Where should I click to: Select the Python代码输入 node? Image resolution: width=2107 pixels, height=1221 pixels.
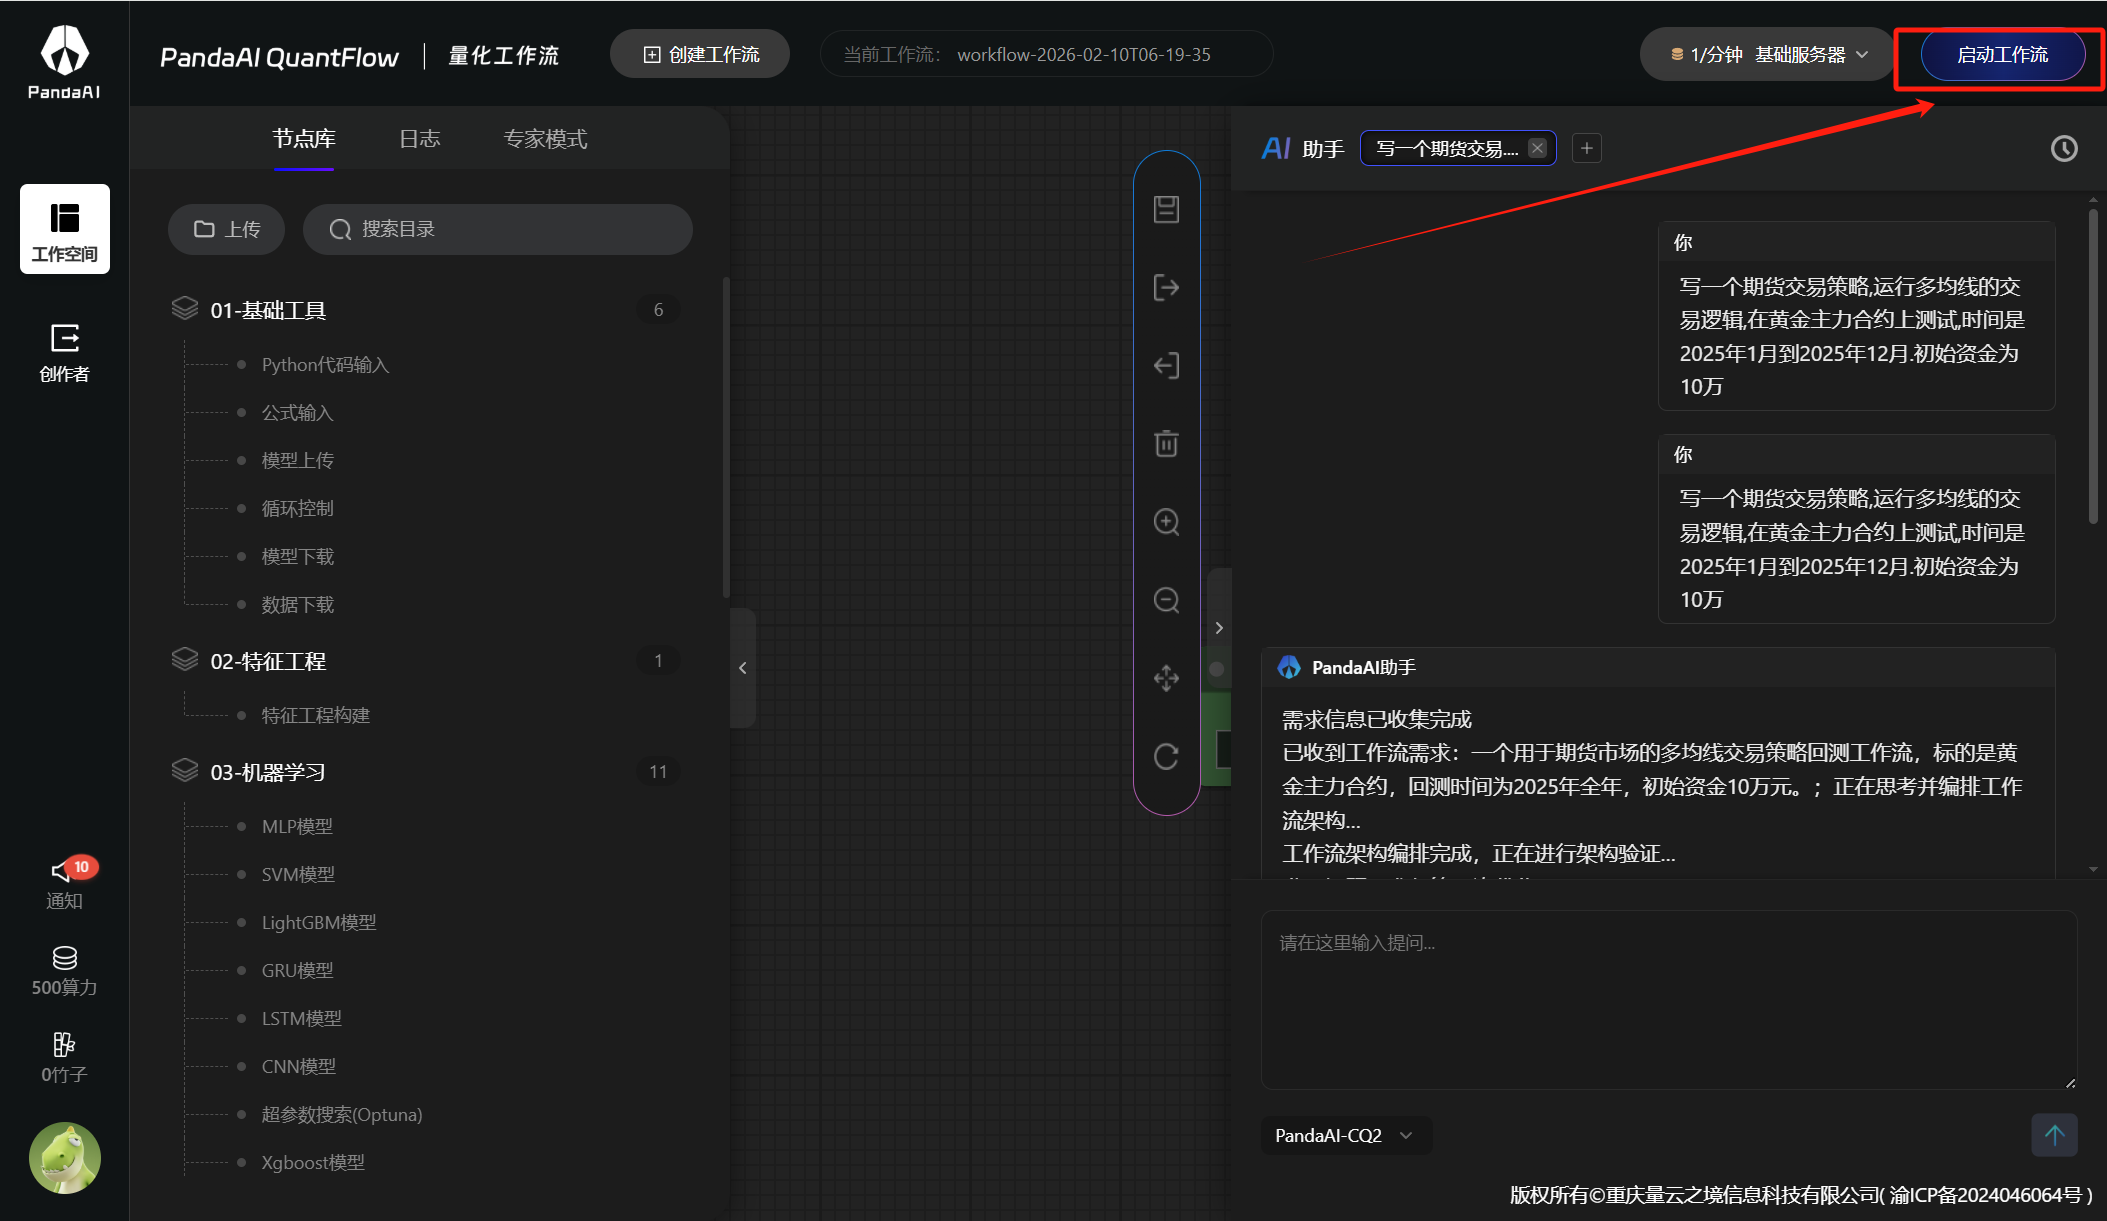[x=325, y=365]
